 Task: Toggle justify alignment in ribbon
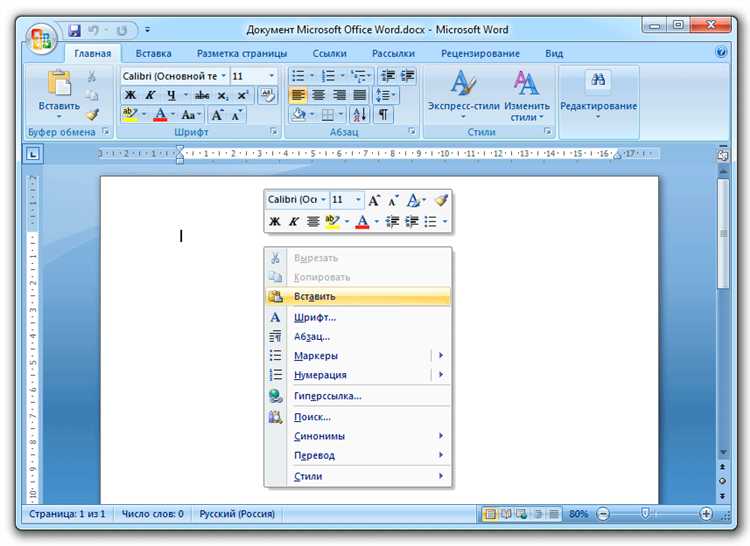pos(360,96)
